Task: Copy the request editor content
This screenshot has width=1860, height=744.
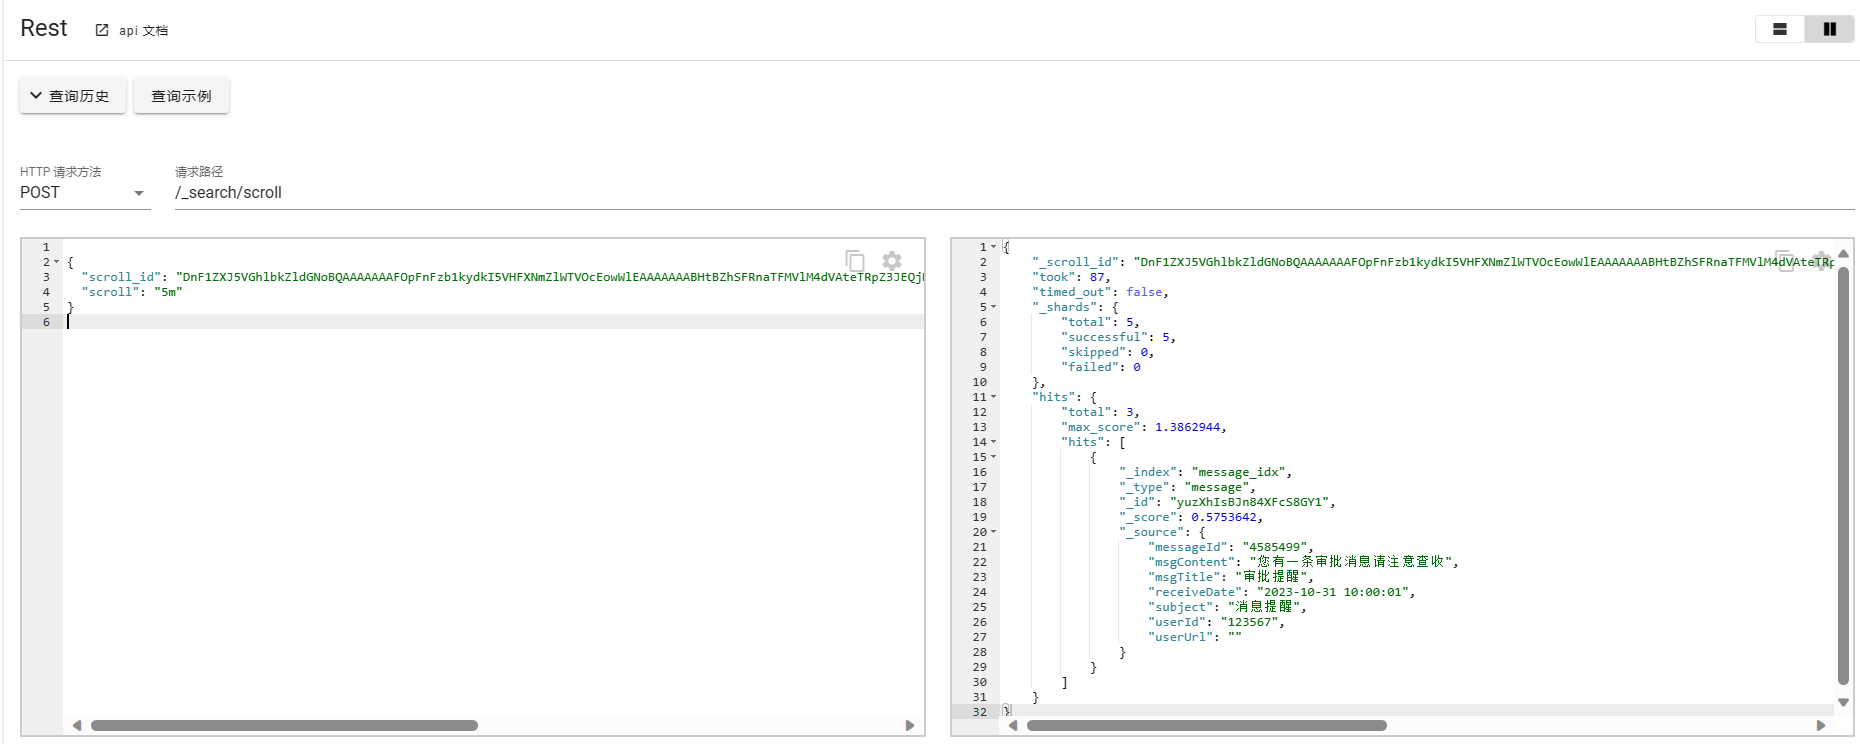Action: 855,261
